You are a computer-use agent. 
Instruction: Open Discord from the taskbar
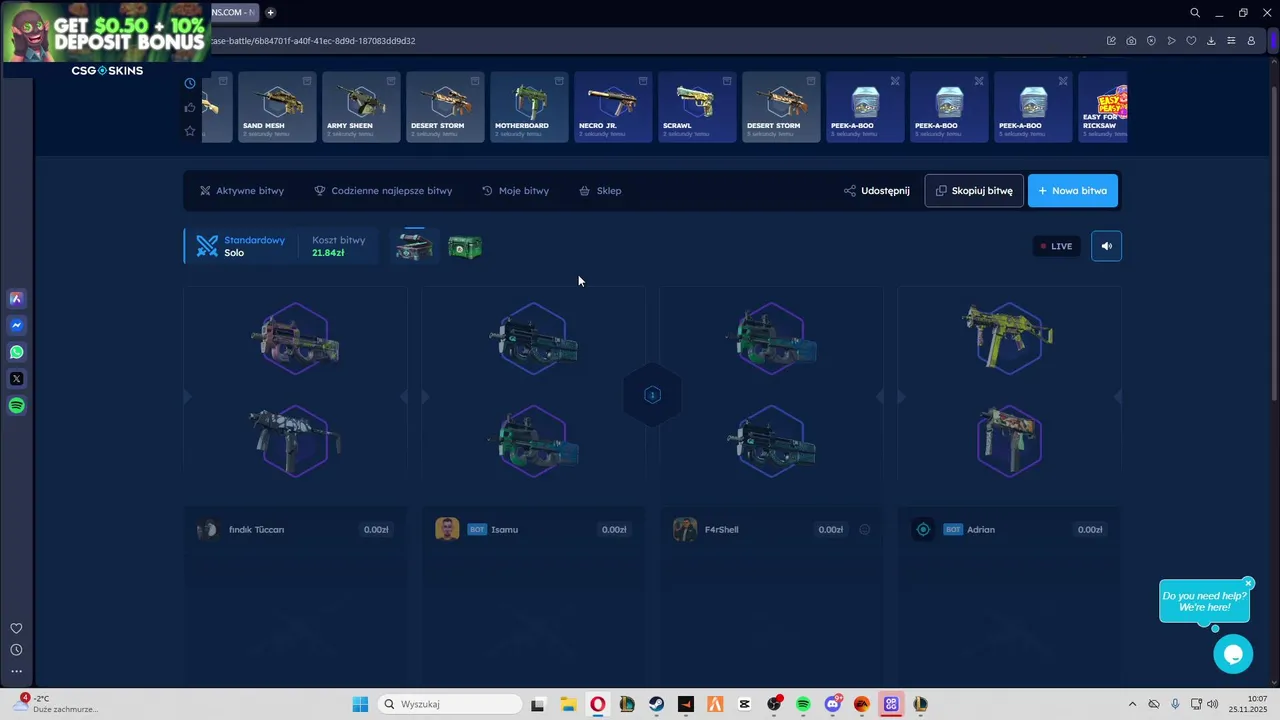833,704
